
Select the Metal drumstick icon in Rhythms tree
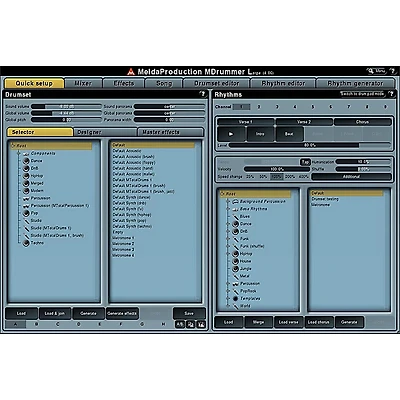235,276
